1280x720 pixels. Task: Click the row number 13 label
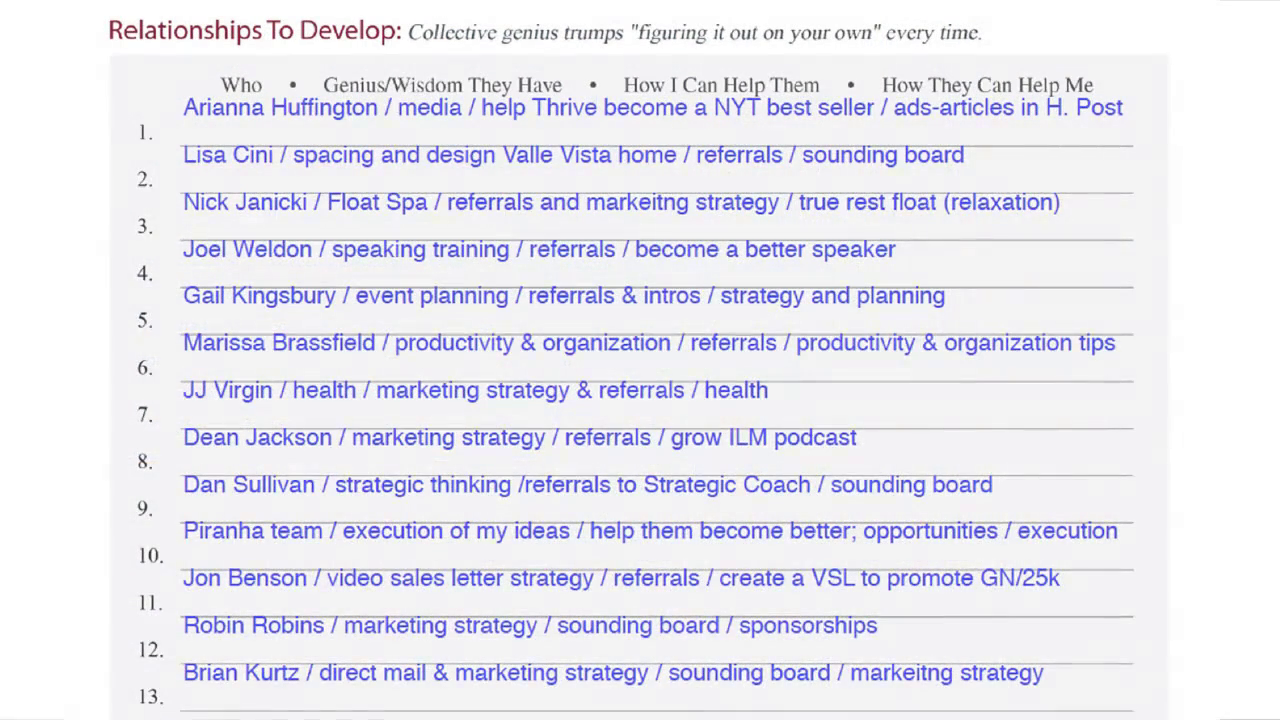point(151,696)
